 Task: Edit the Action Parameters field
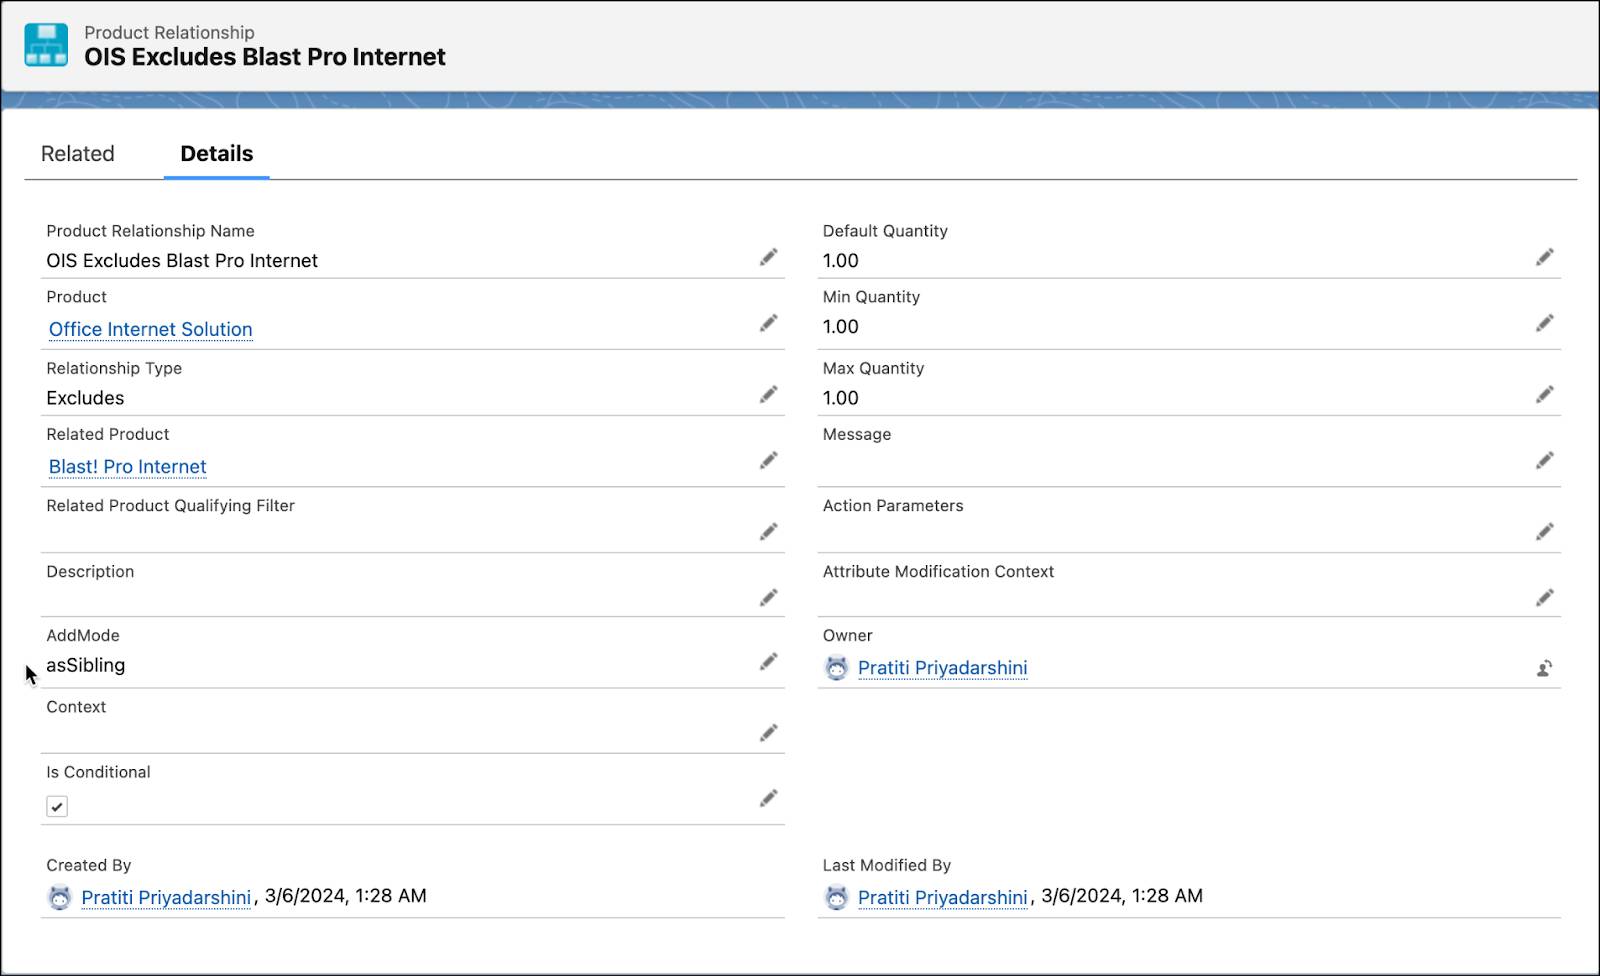click(x=1545, y=532)
